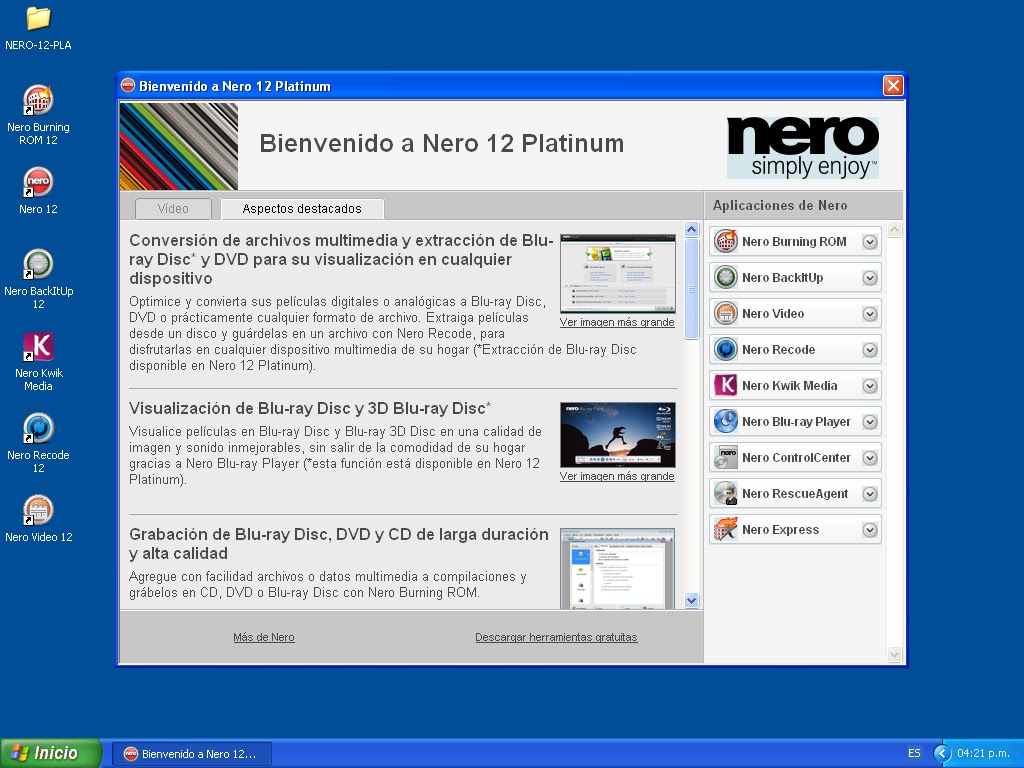This screenshot has width=1024, height=768.
Task: Open Nero Video in Aplicaciones de Nero
Action: [776, 313]
